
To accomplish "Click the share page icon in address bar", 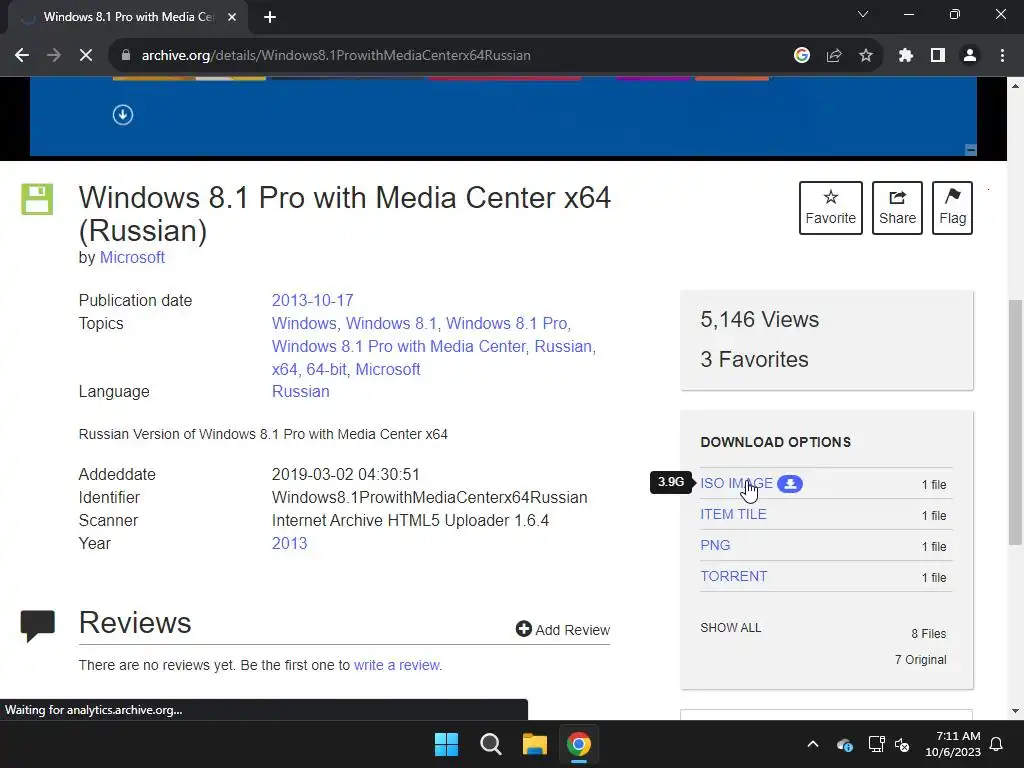I will tap(834, 56).
